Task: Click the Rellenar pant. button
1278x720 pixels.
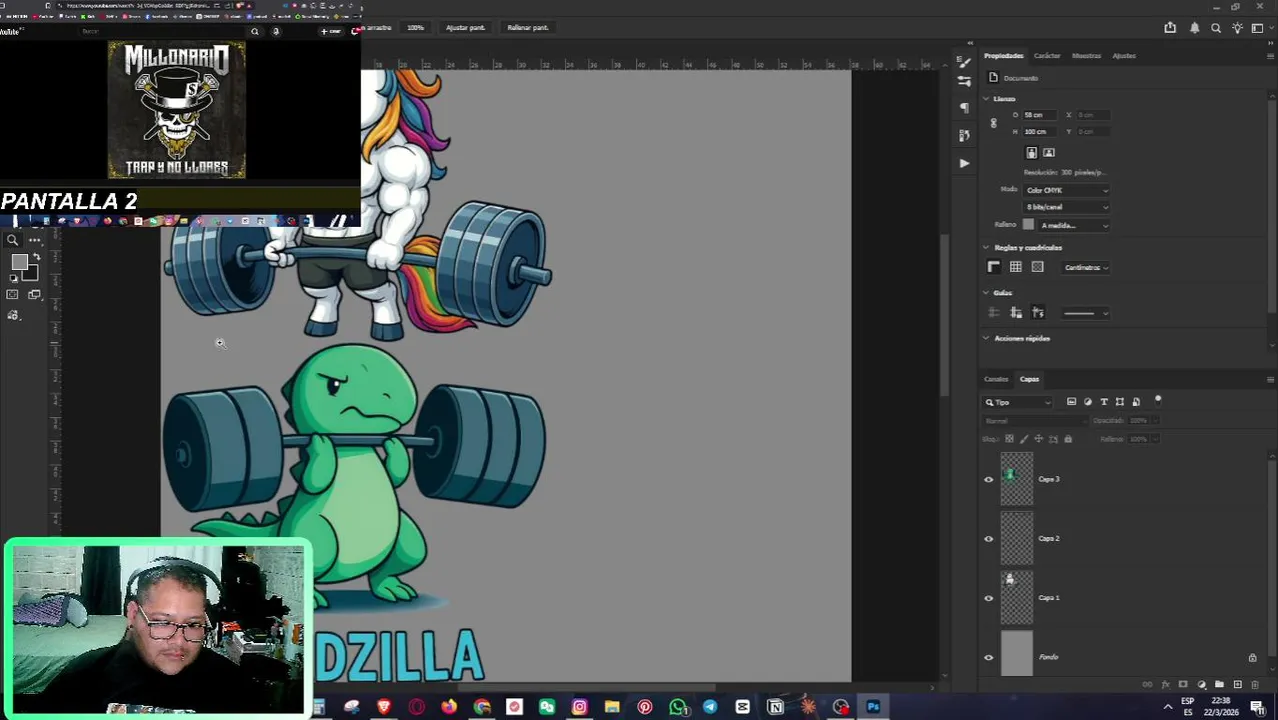Action: (527, 27)
